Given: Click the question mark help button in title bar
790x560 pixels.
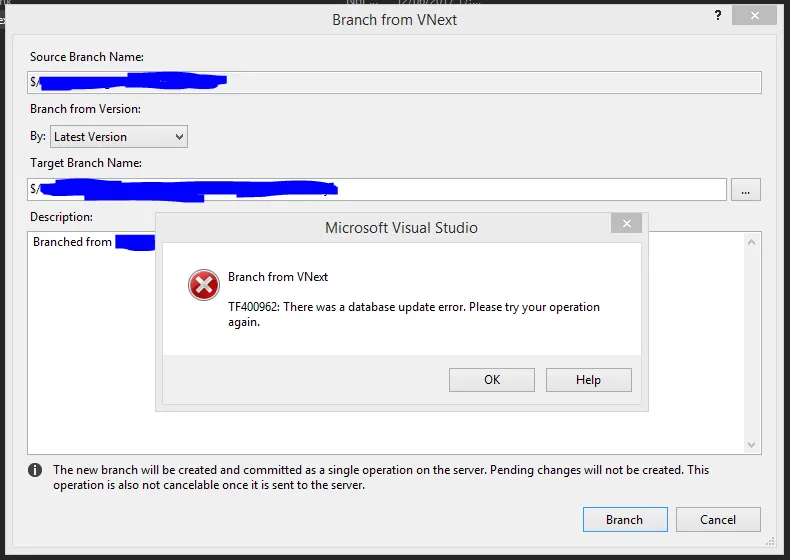Looking at the screenshot, I should point(718,15).
